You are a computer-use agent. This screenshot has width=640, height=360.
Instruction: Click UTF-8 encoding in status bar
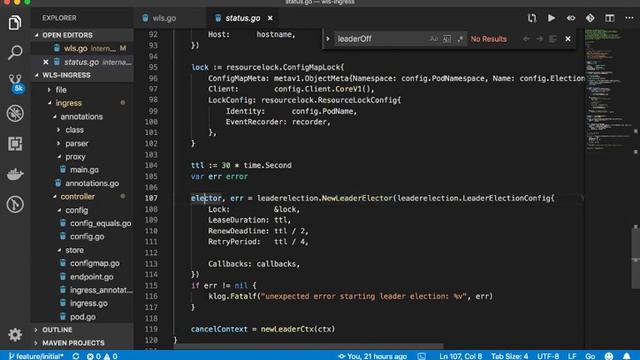pos(548,356)
